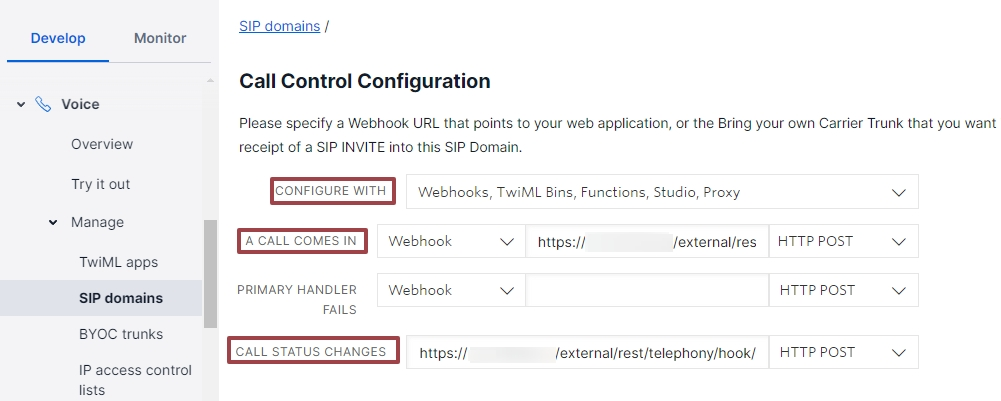Change Call Status Changes HTTP POST method
The width and height of the screenshot is (1001, 401).
point(843,352)
